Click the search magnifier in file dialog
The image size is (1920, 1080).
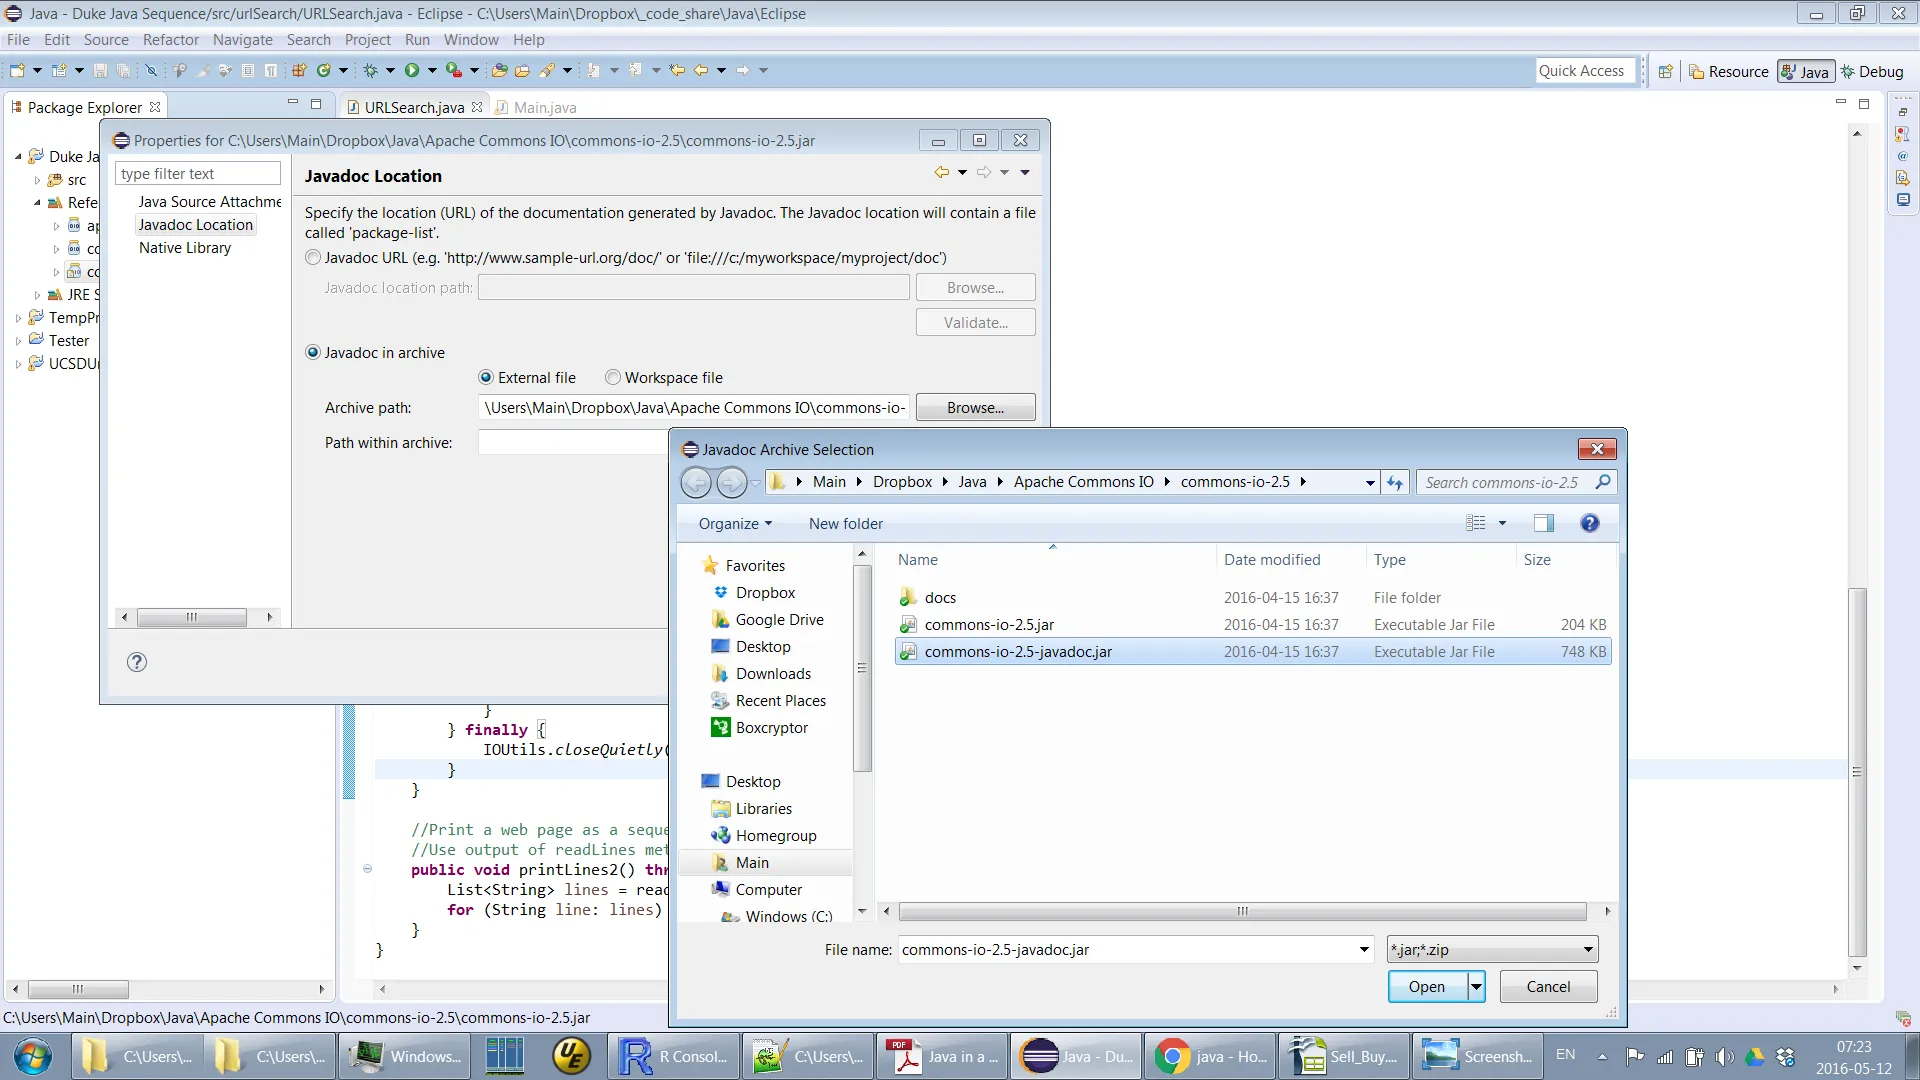1603,482
